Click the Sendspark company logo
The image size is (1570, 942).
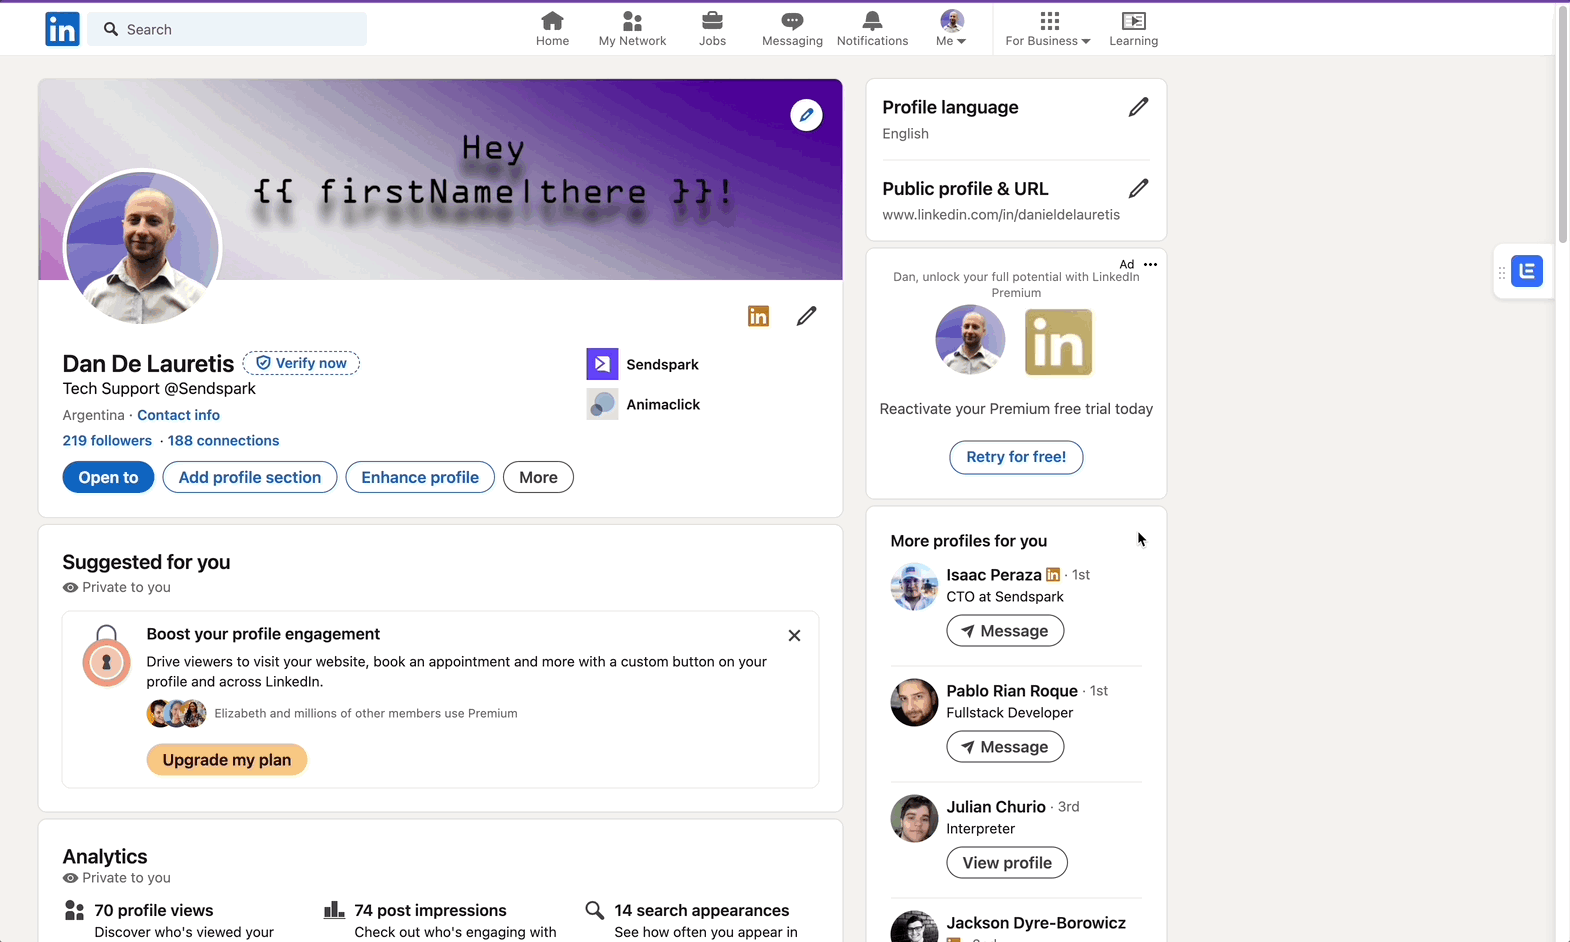[602, 364]
